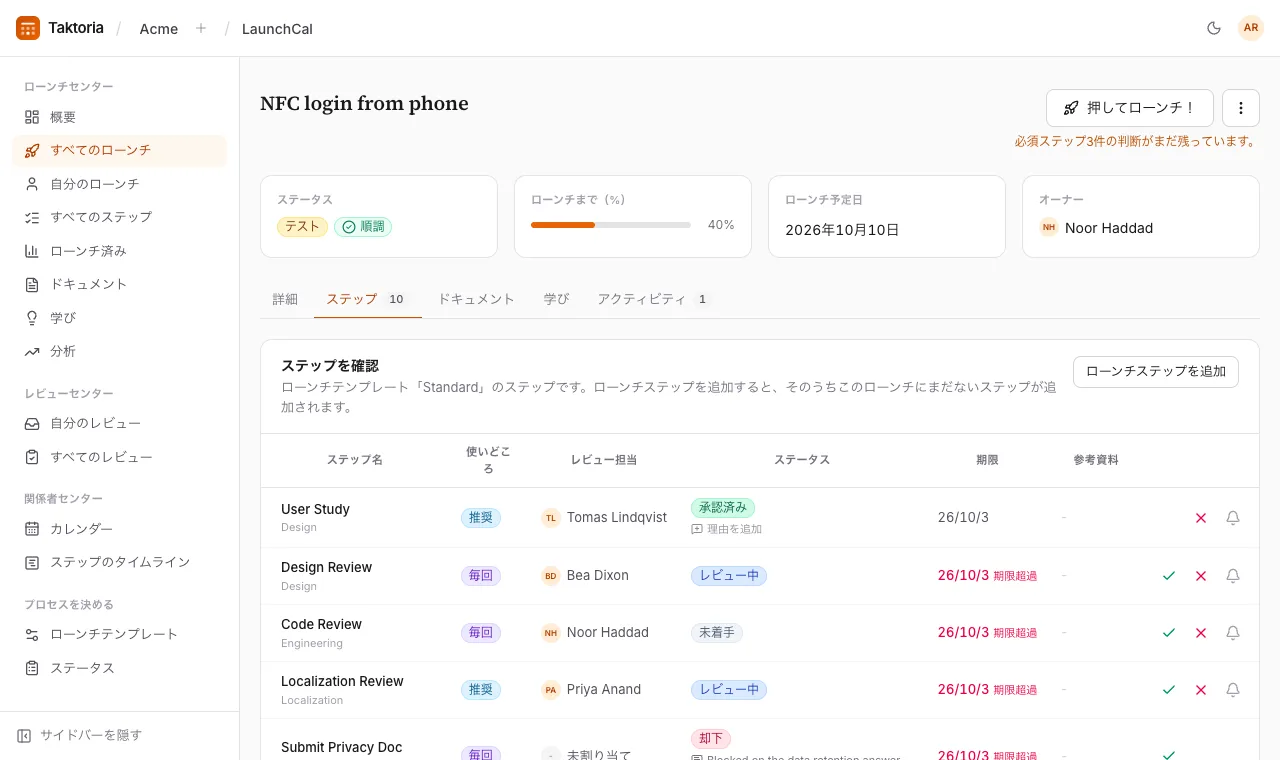Approve the Code Review step
This screenshot has width=1280, height=760.
1169,633
